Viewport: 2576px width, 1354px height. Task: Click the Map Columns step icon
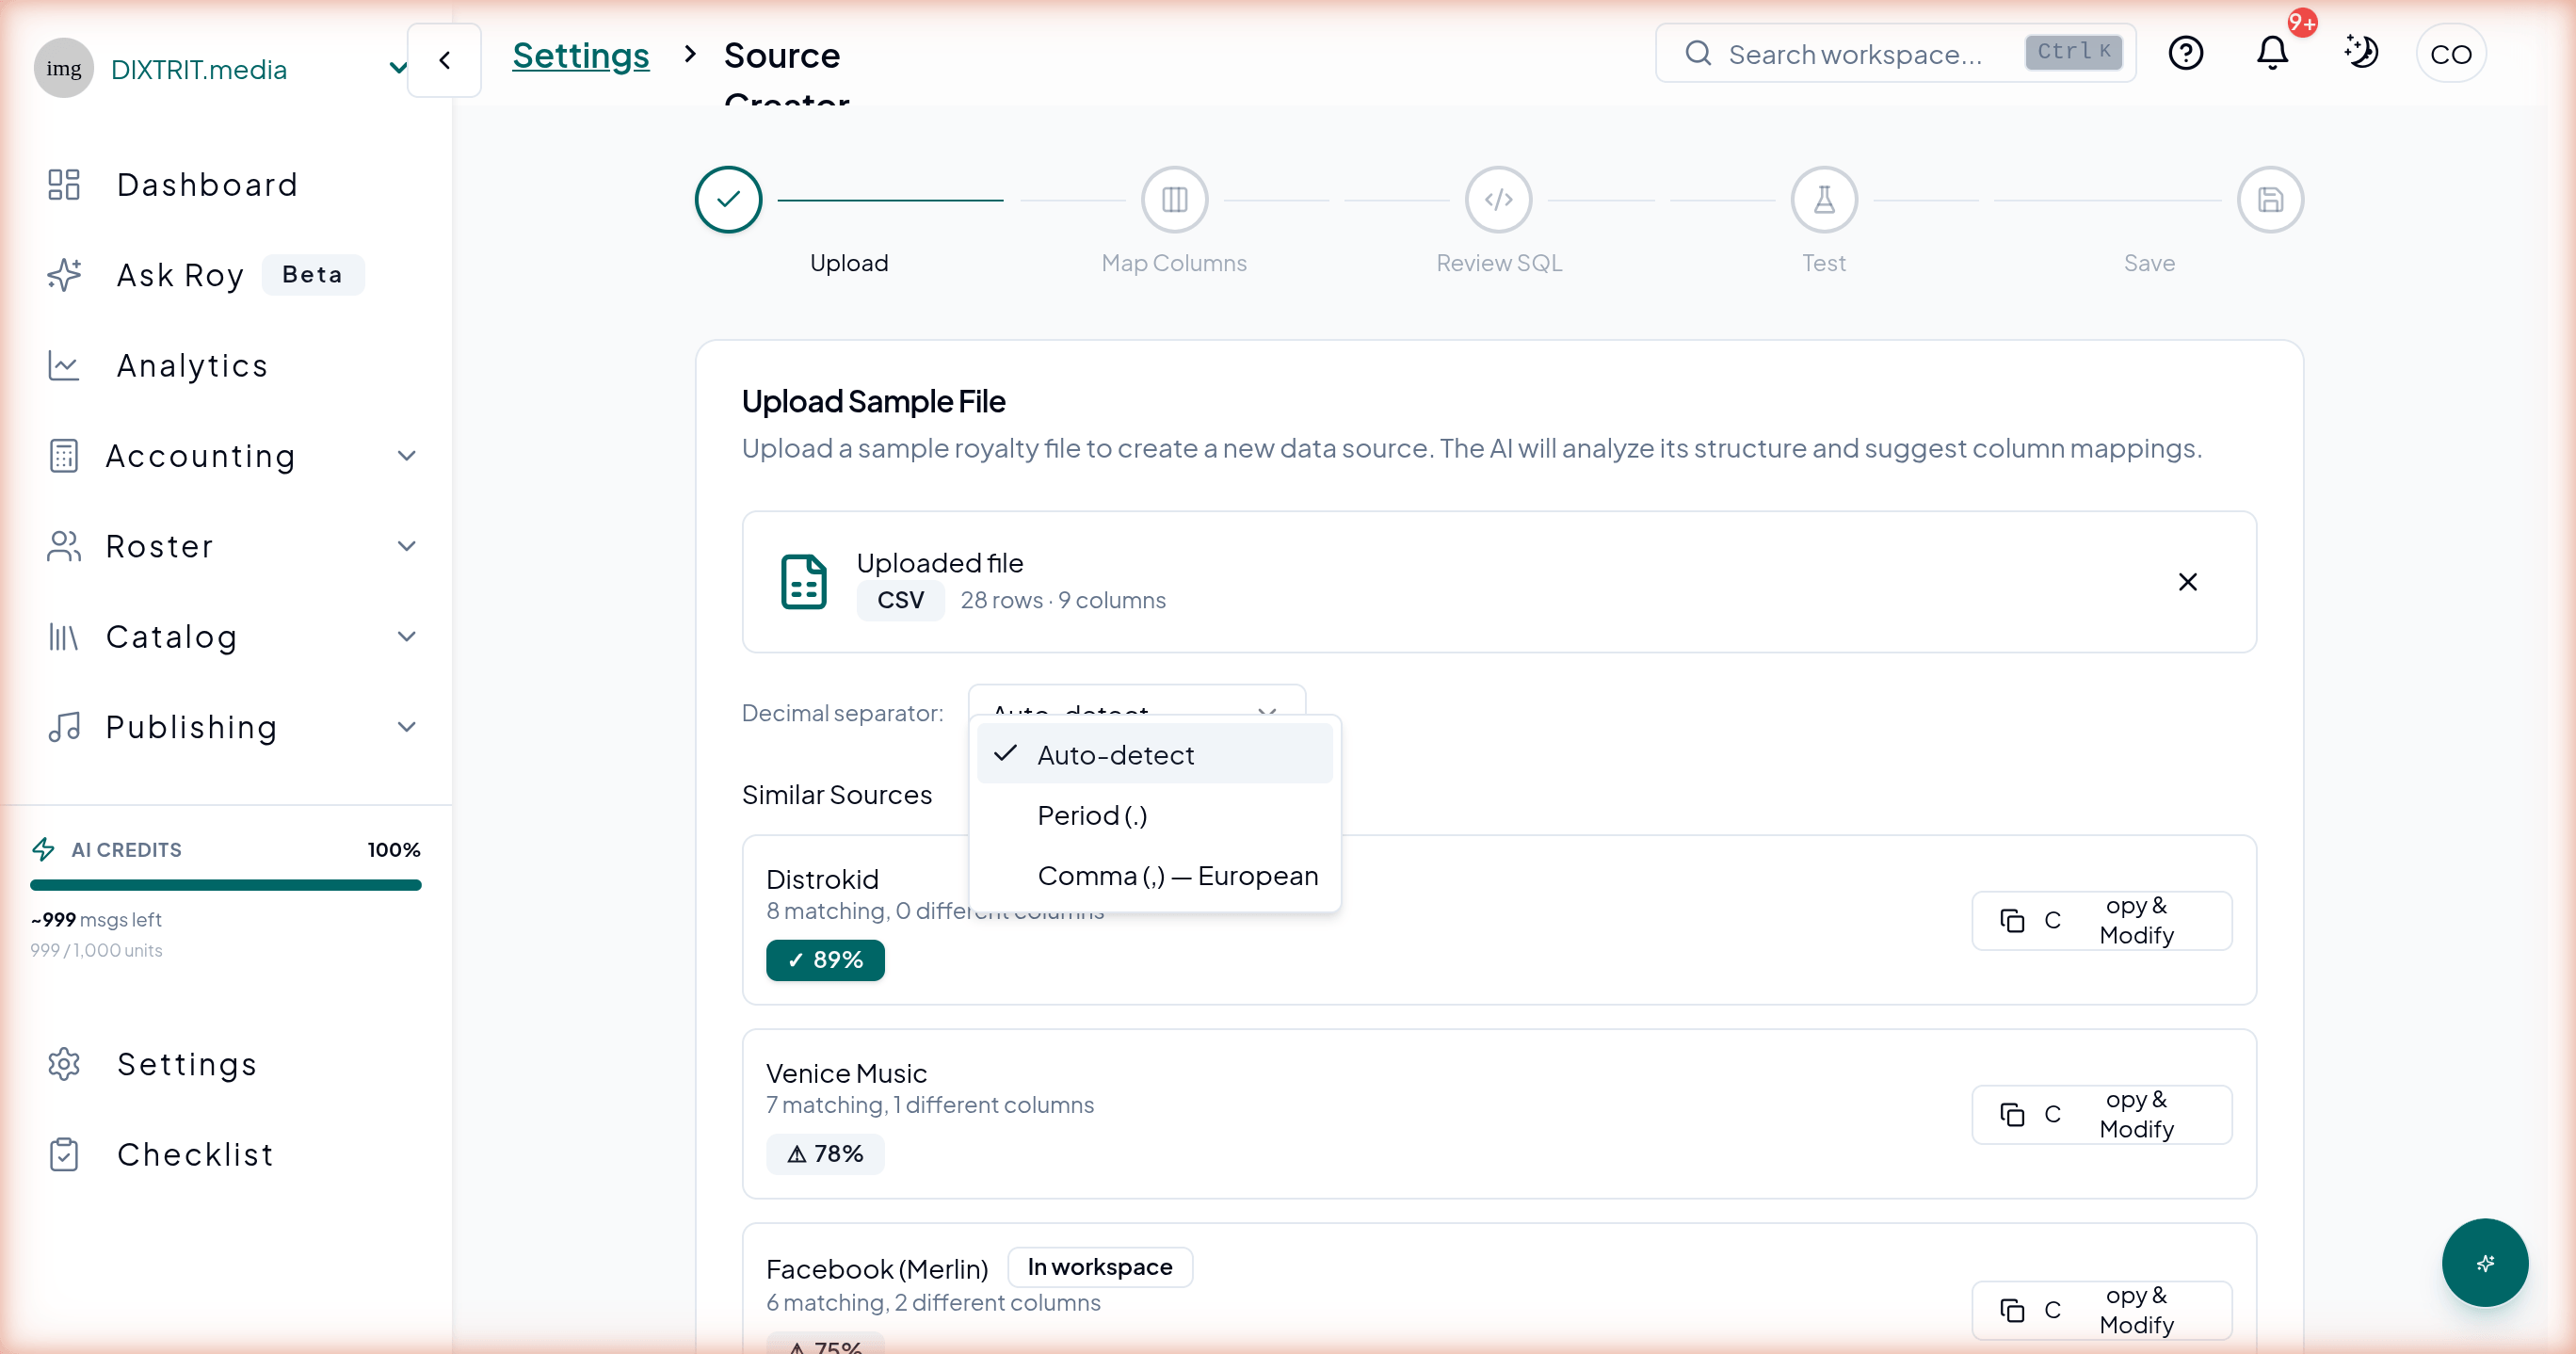pyautogui.click(x=1175, y=200)
